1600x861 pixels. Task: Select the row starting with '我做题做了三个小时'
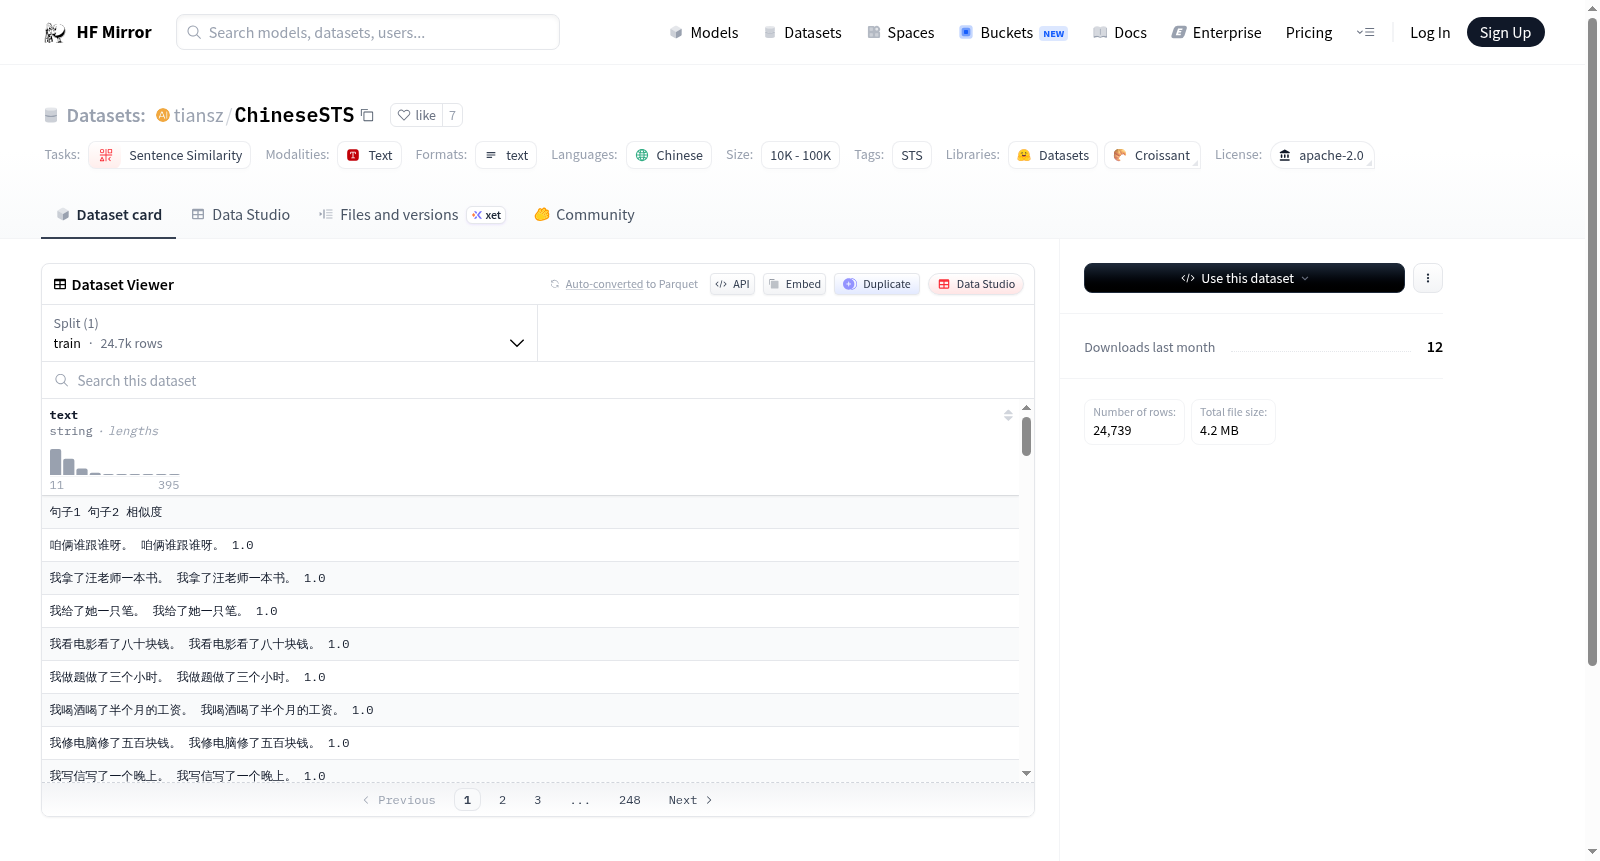530,677
